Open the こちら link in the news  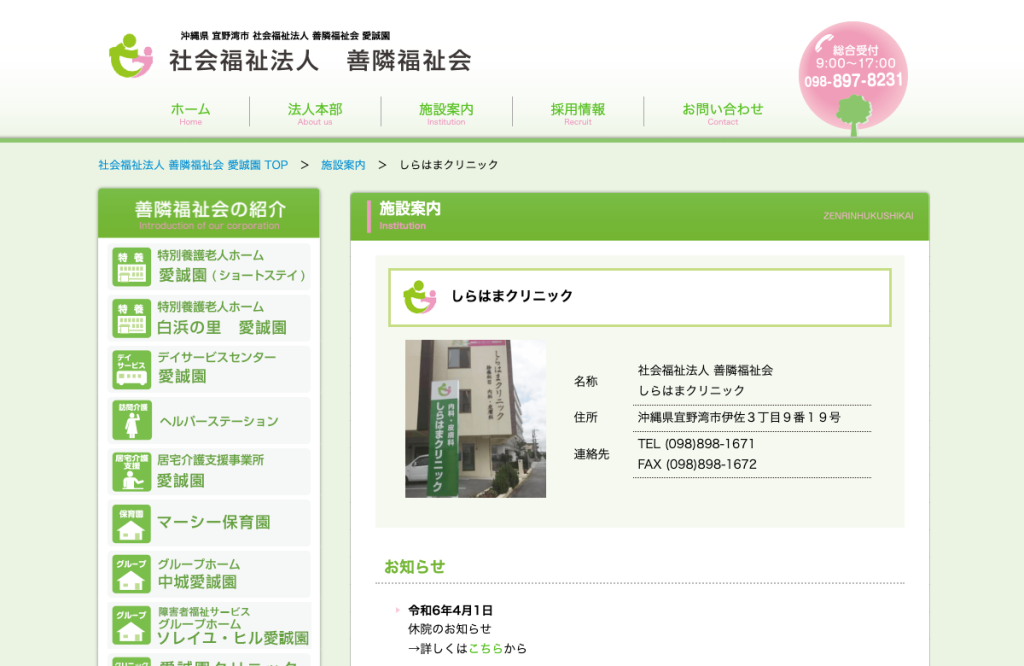[x=486, y=648]
